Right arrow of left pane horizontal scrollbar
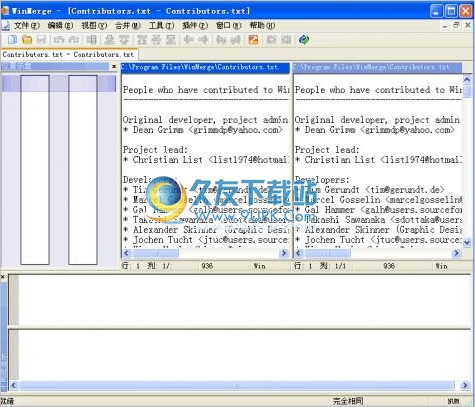Screen dimensions: 475x407 tap(284, 253)
